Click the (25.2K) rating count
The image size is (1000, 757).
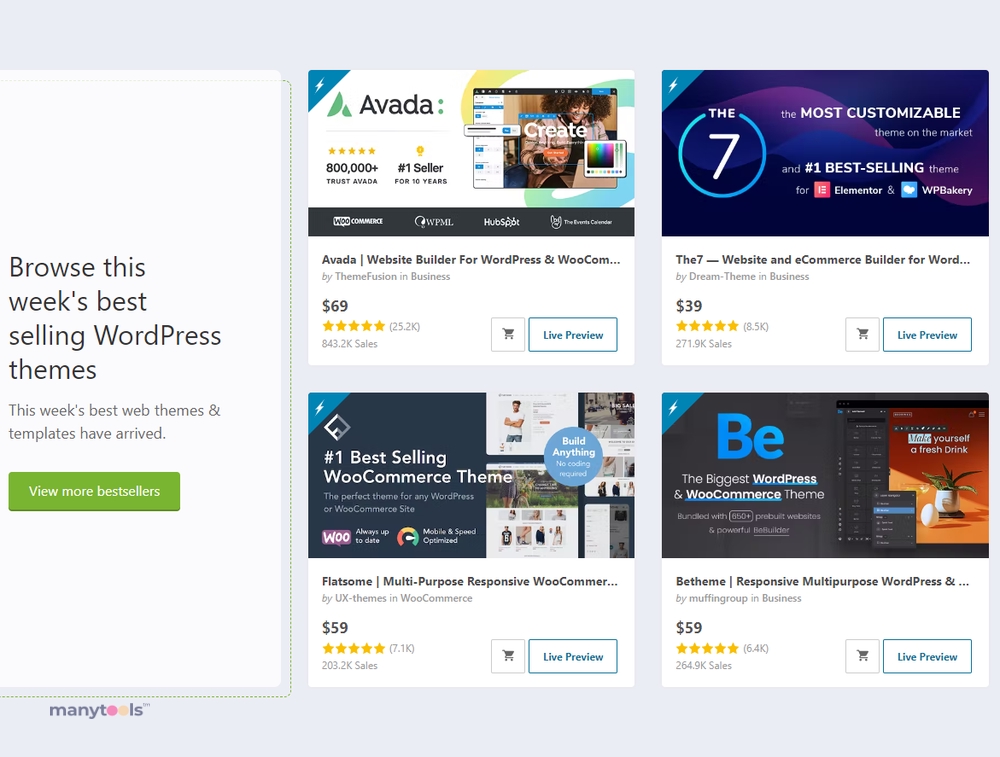[x=404, y=327]
